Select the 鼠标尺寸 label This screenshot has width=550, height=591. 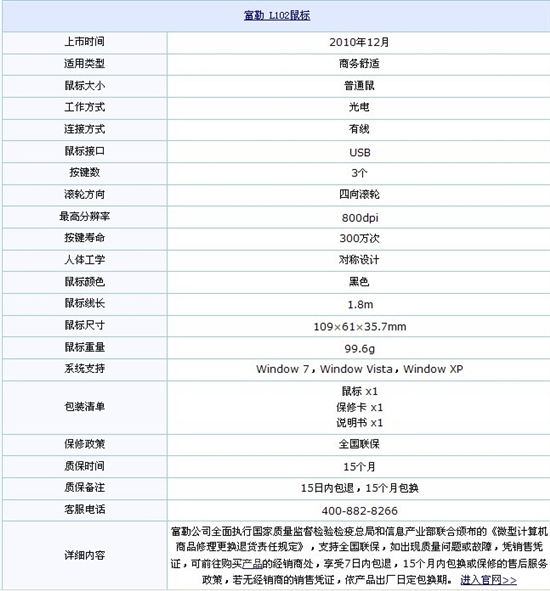84,325
